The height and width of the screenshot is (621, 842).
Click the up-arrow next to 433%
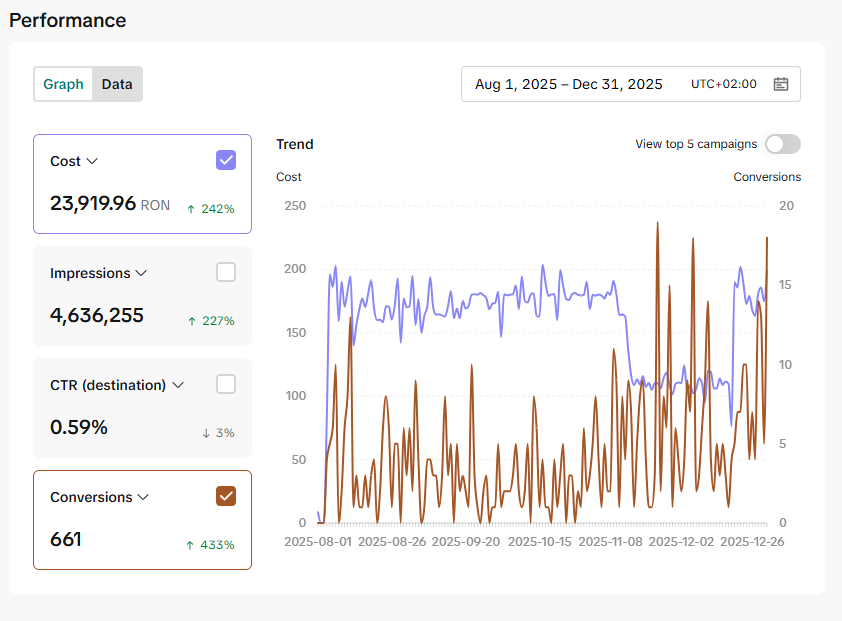point(190,545)
